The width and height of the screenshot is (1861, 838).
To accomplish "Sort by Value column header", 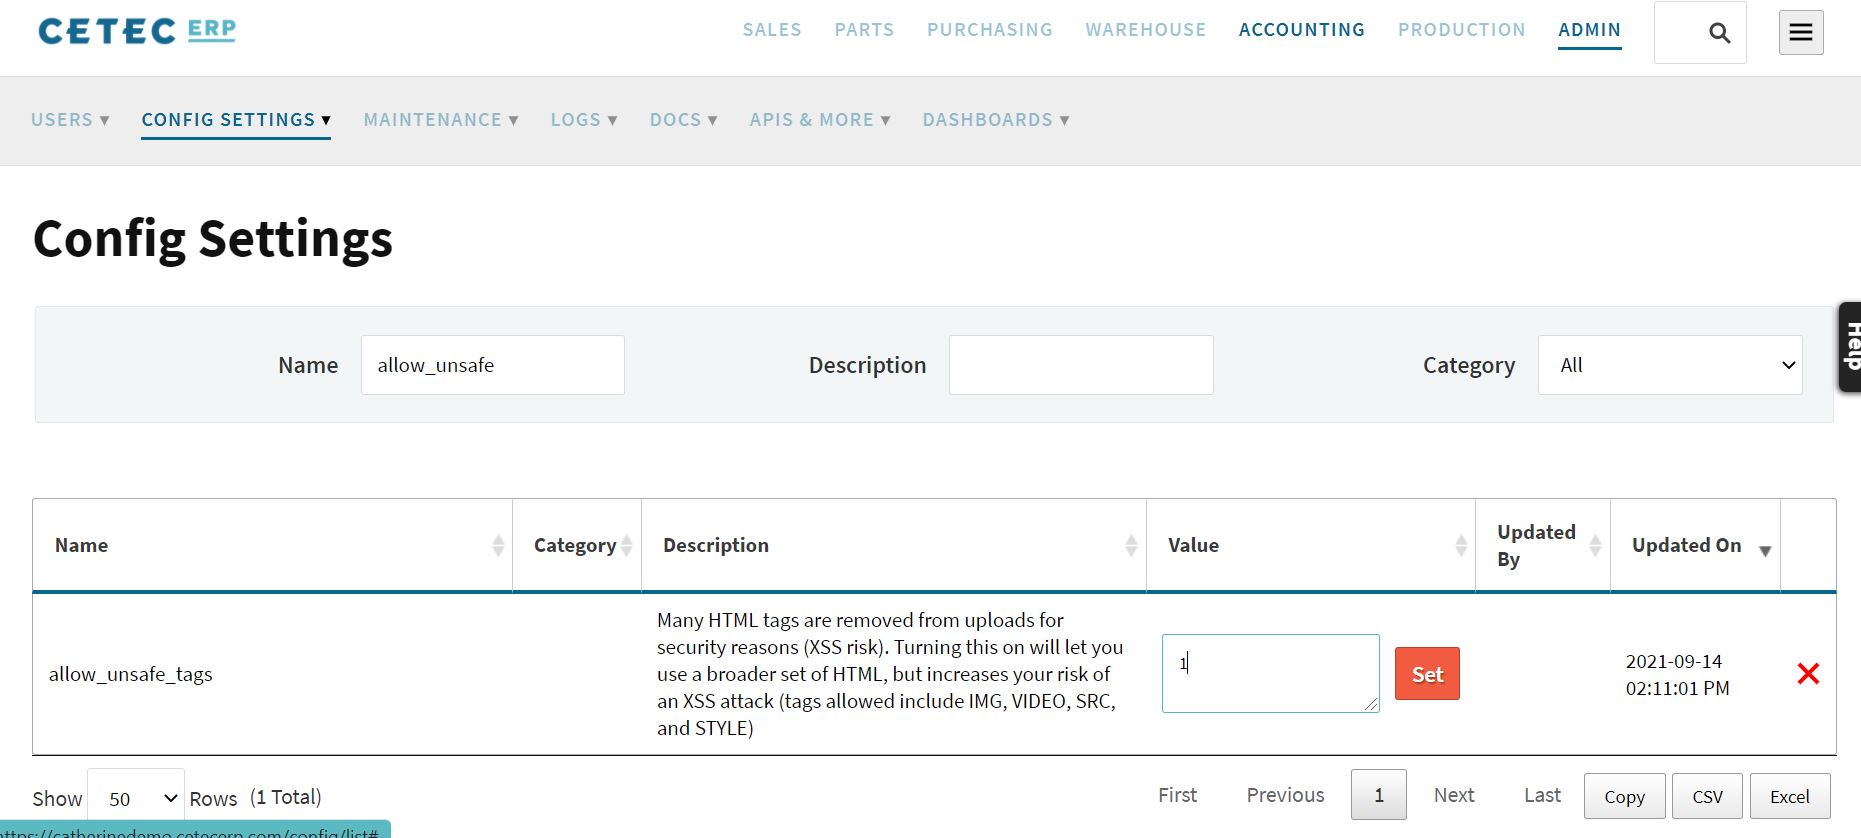I will (1311, 545).
